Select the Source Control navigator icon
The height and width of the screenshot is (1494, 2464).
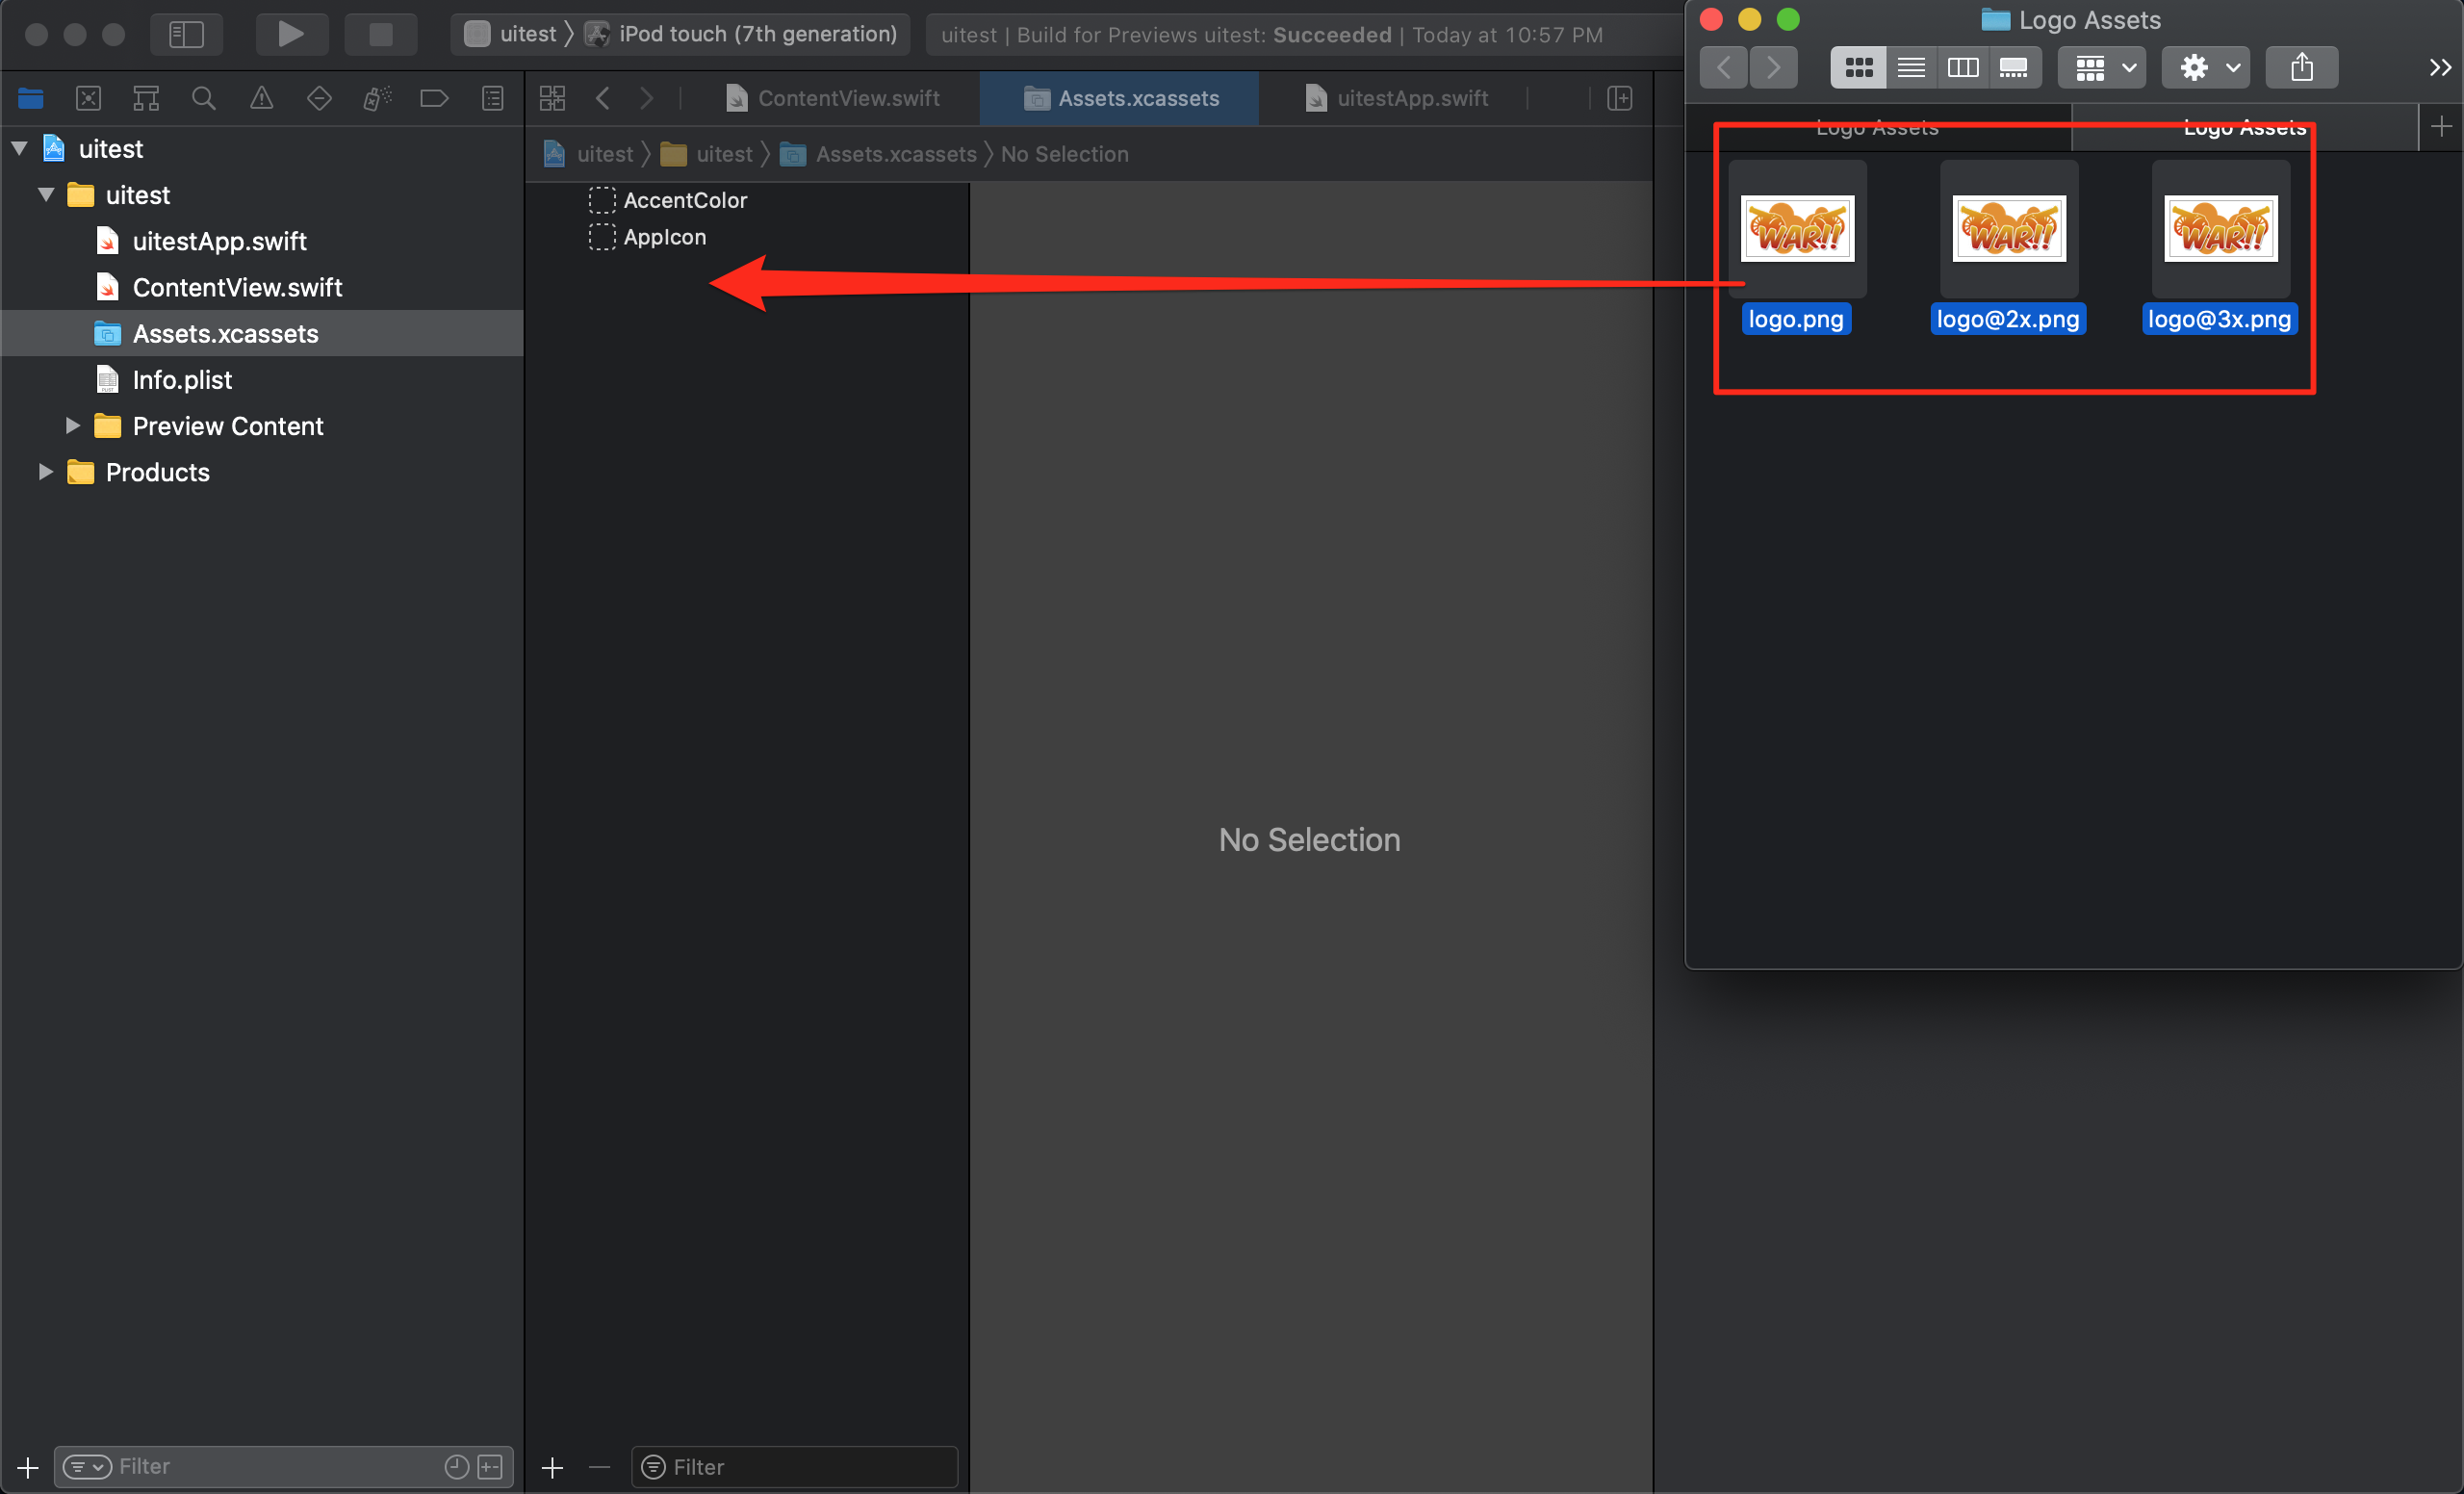[88, 98]
